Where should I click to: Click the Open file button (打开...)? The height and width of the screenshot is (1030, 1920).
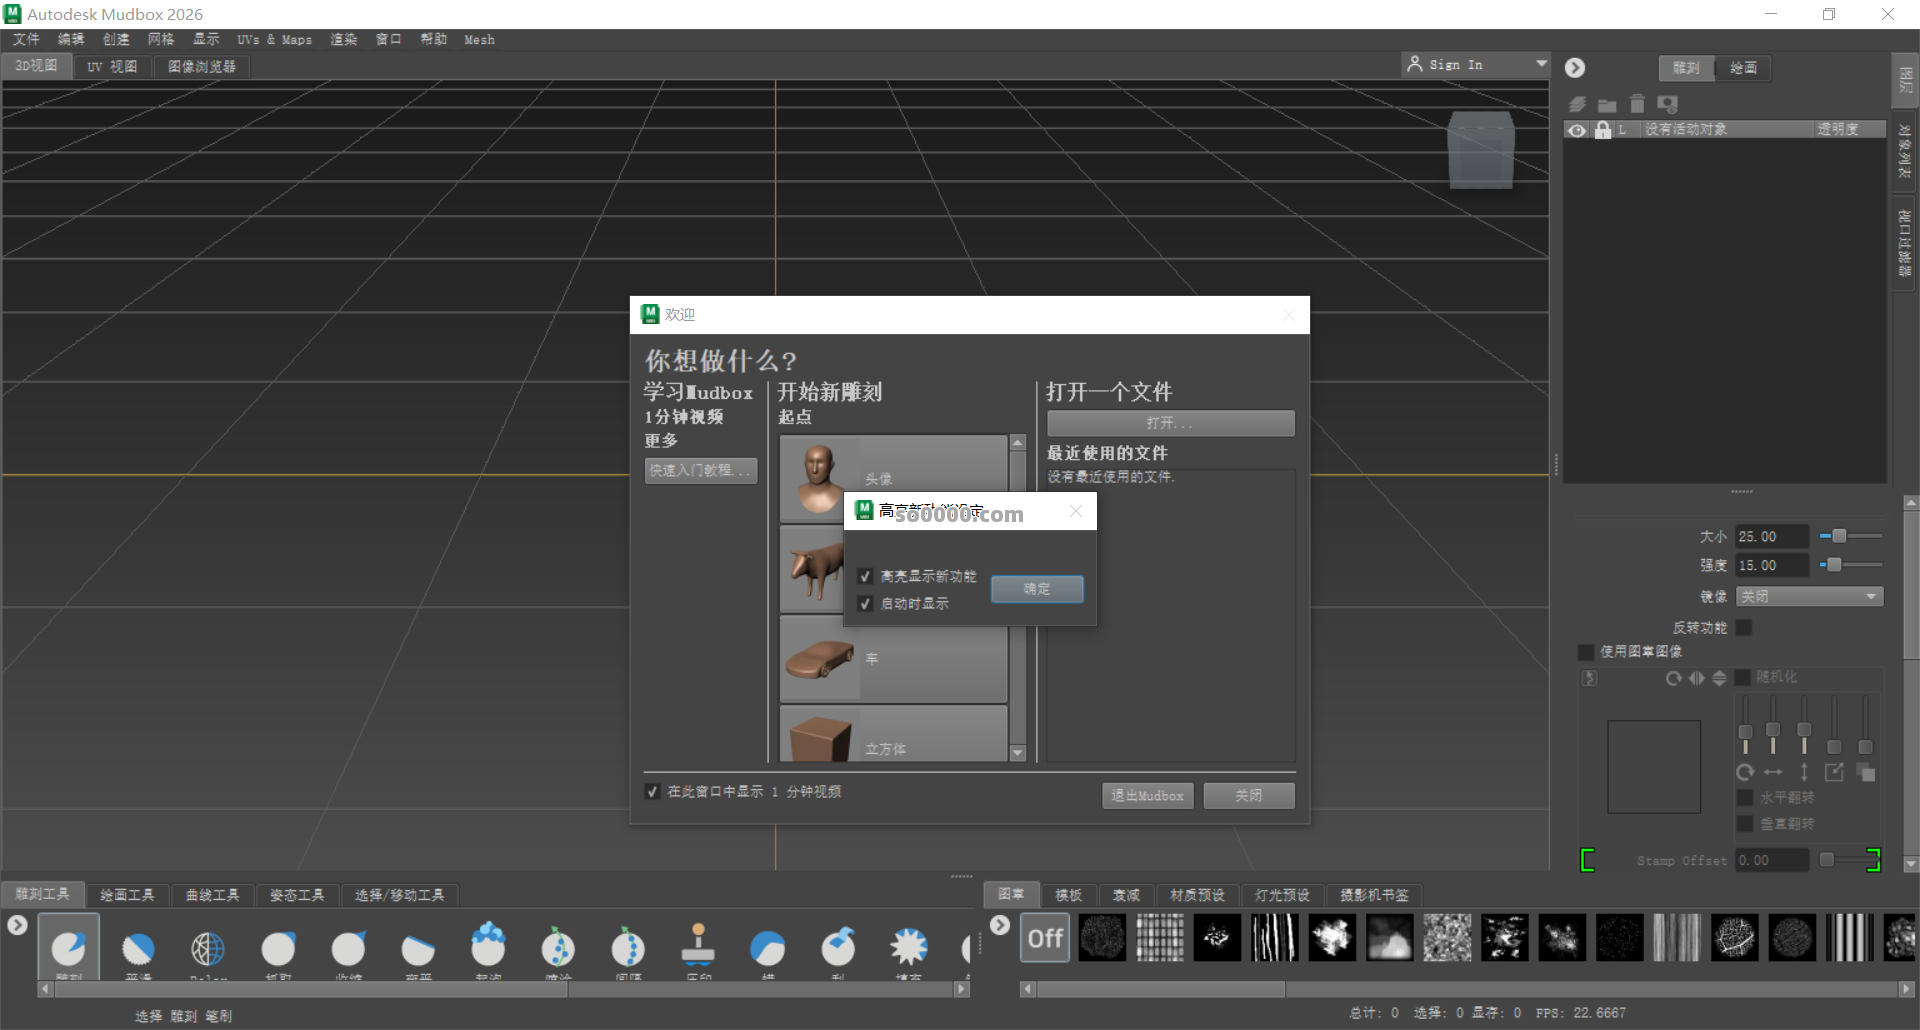[1170, 423]
